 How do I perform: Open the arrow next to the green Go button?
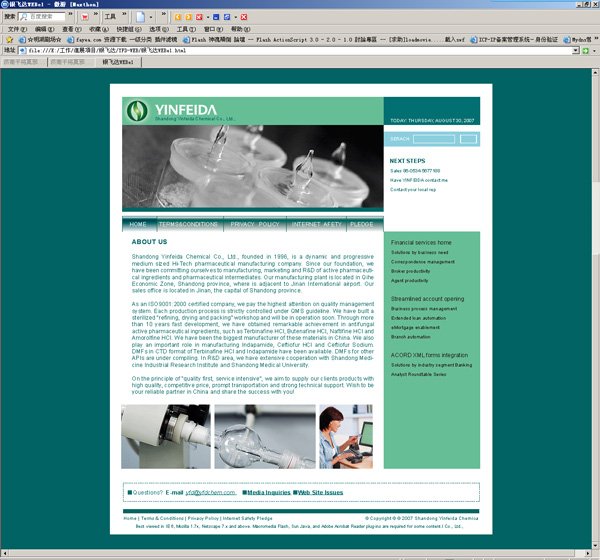tap(594, 51)
